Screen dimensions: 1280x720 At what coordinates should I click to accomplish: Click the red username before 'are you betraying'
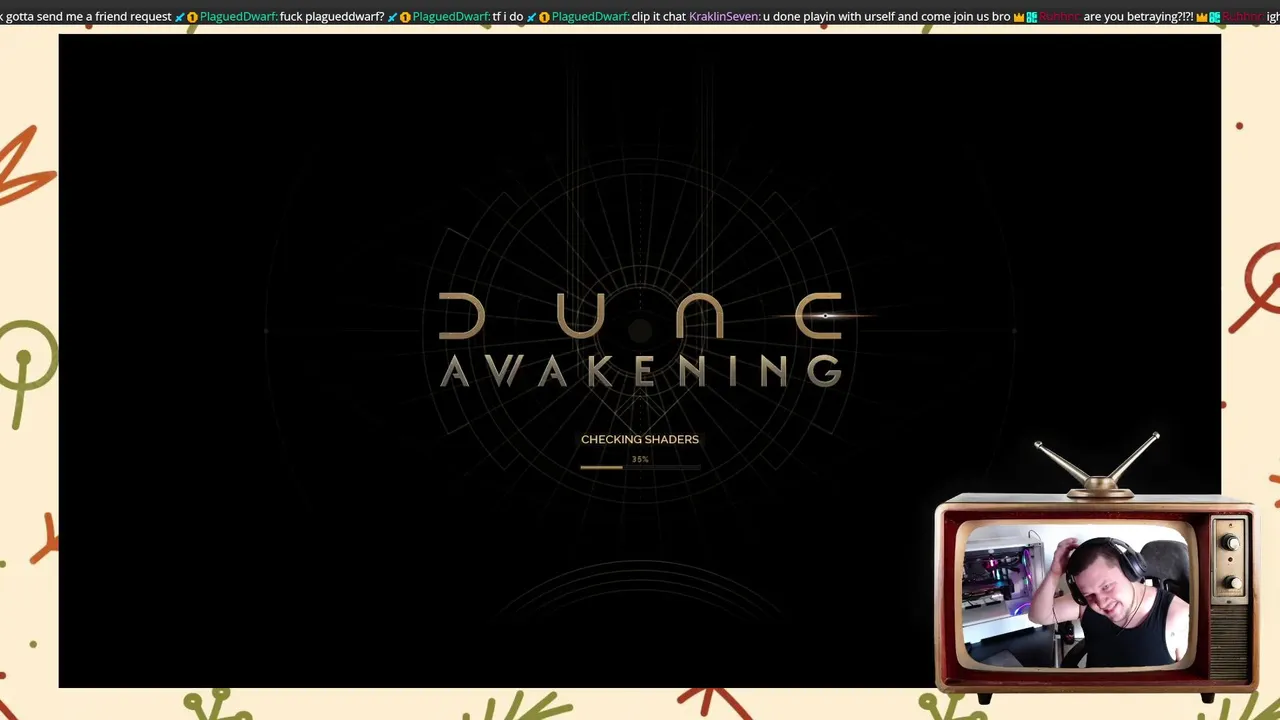[1060, 17]
